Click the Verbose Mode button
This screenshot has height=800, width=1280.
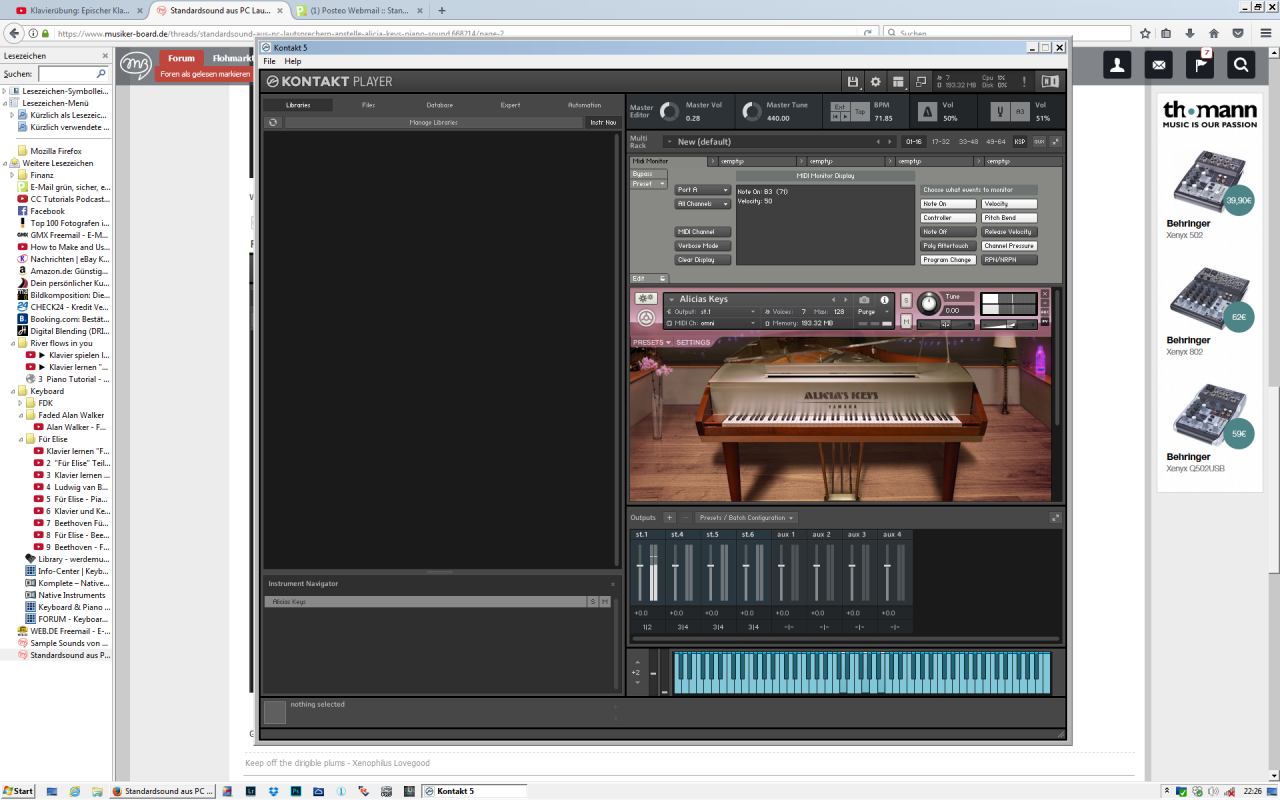coord(703,246)
